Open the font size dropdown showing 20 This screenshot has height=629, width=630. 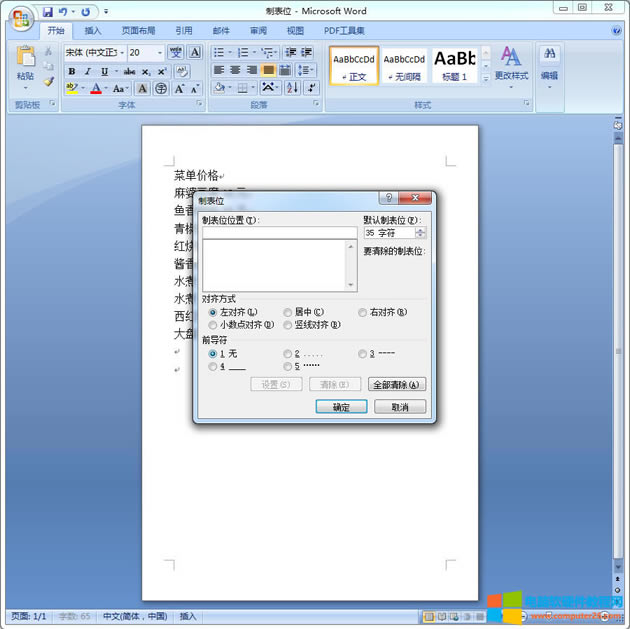[160, 52]
